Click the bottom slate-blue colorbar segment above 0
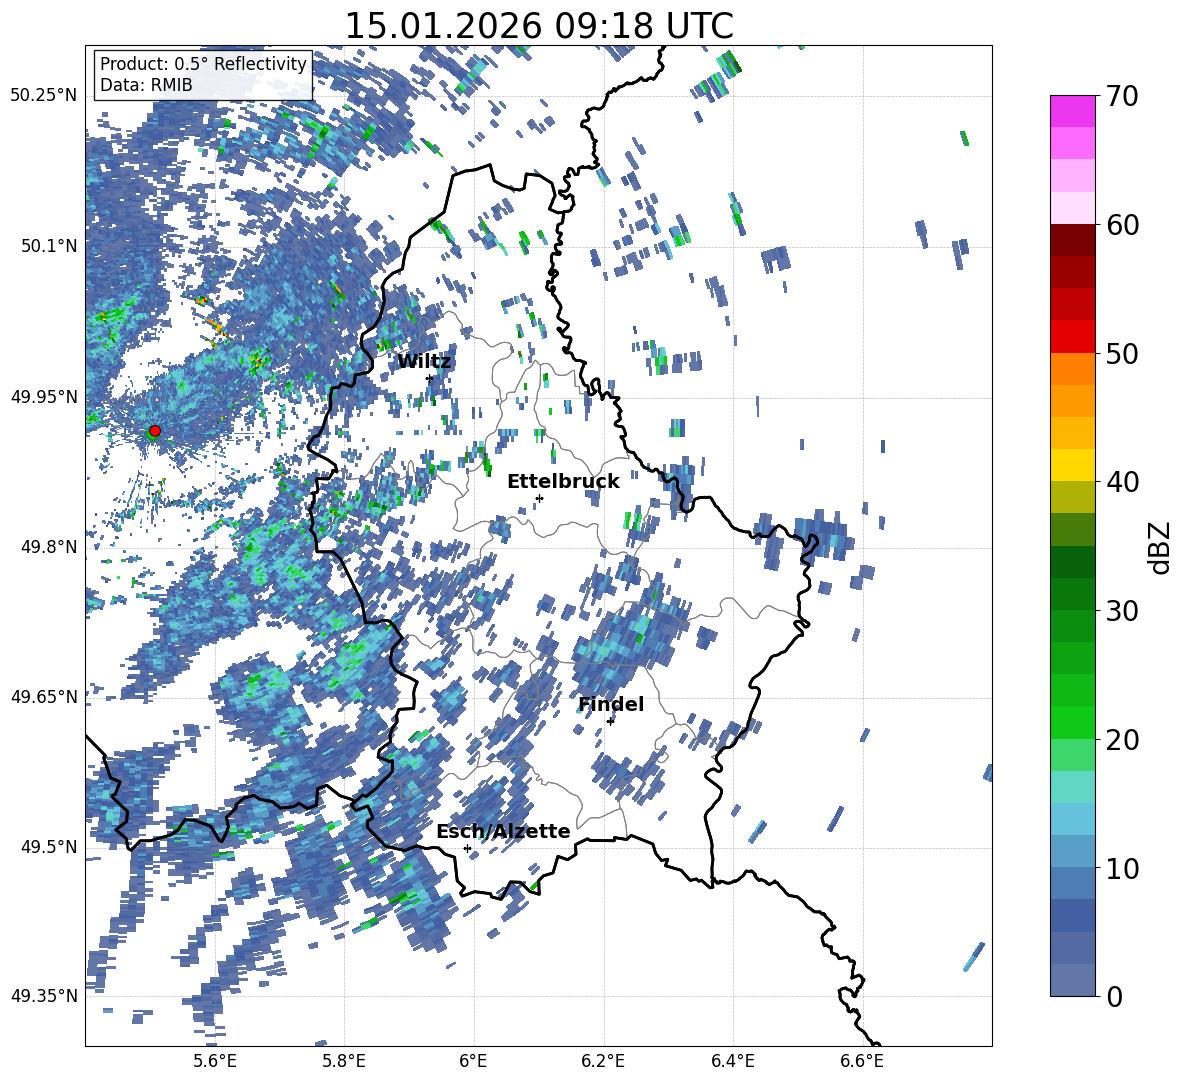Image resolution: width=1184 pixels, height=1081 pixels. pos(1072,980)
